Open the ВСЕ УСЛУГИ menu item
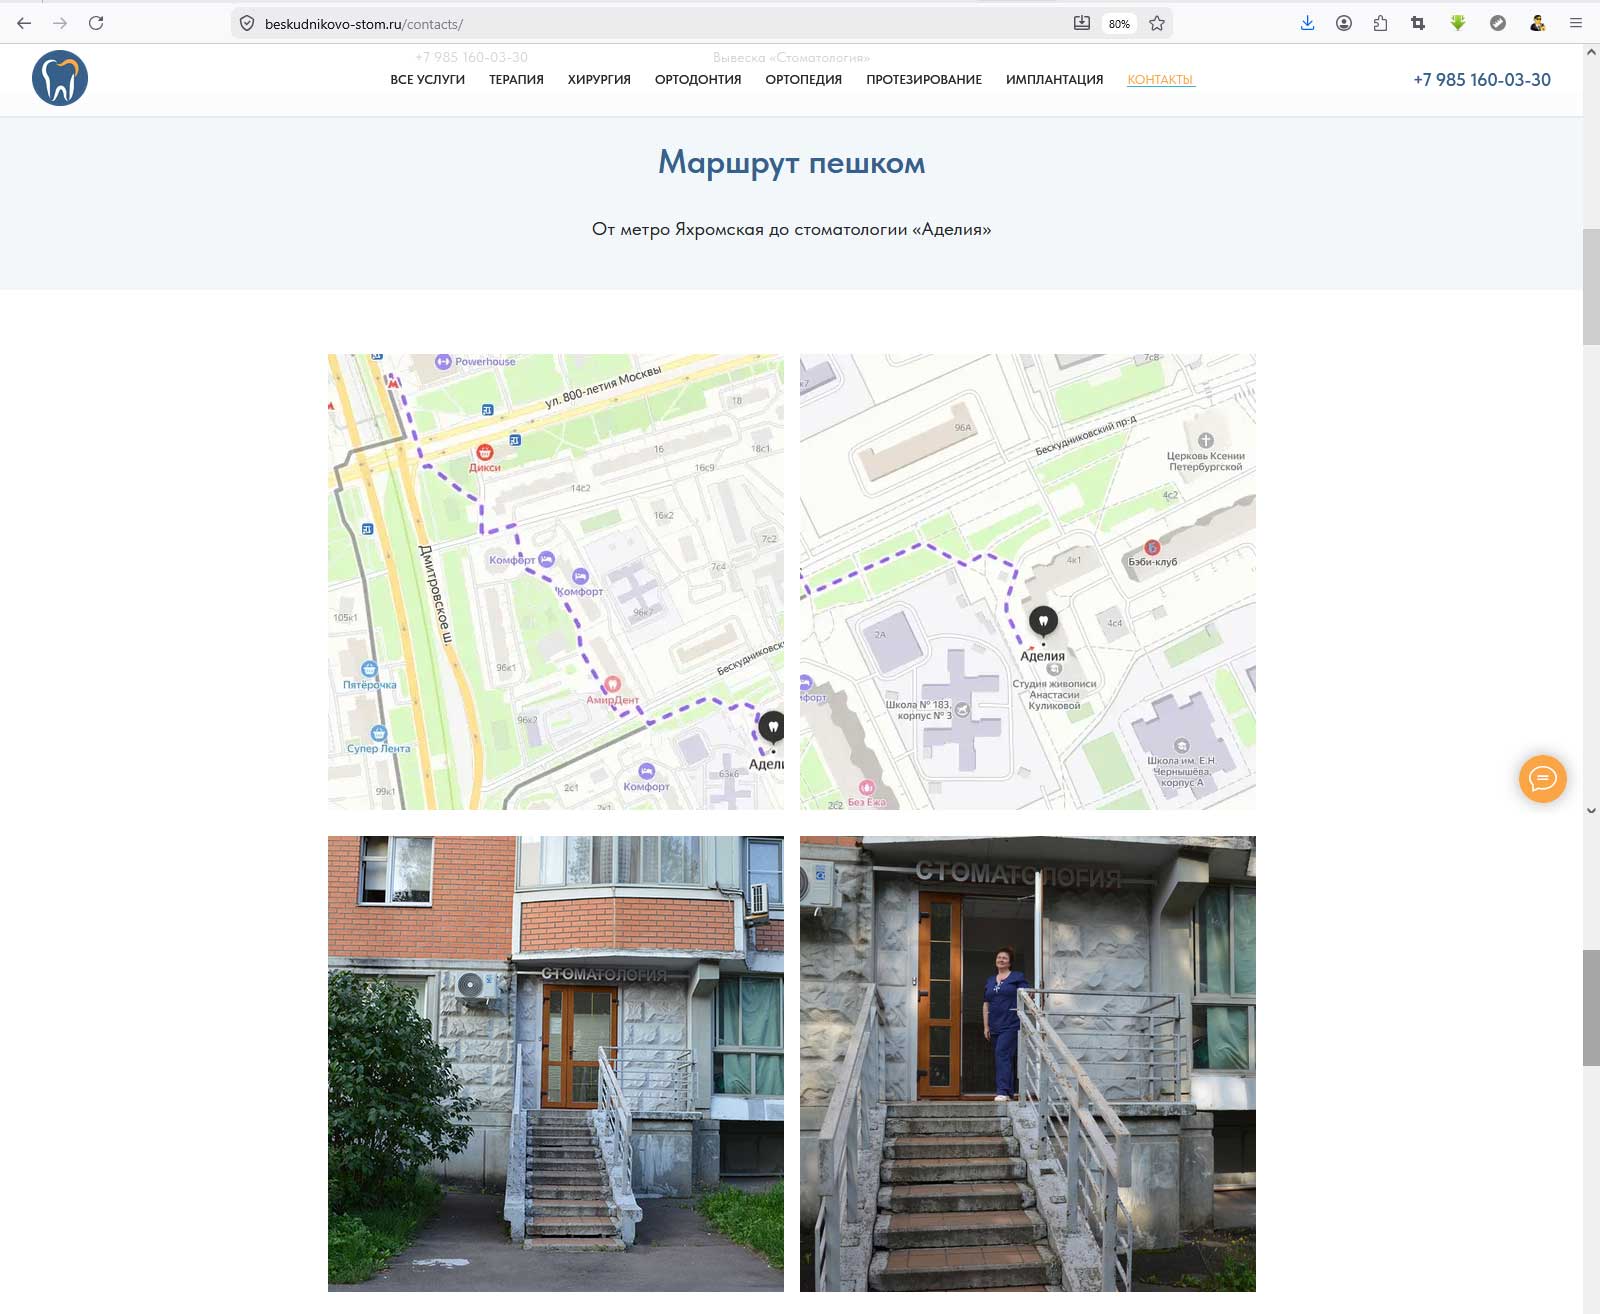This screenshot has width=1600, height=1314. (427, 80)
